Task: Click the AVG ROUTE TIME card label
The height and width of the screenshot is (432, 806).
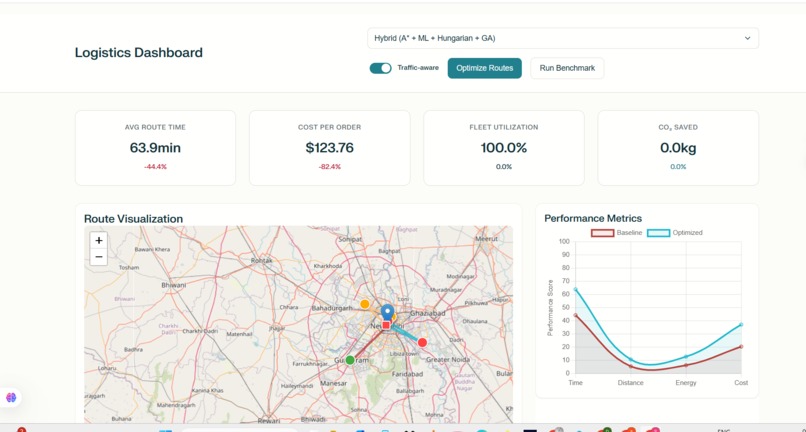Action: pos(155,127)
